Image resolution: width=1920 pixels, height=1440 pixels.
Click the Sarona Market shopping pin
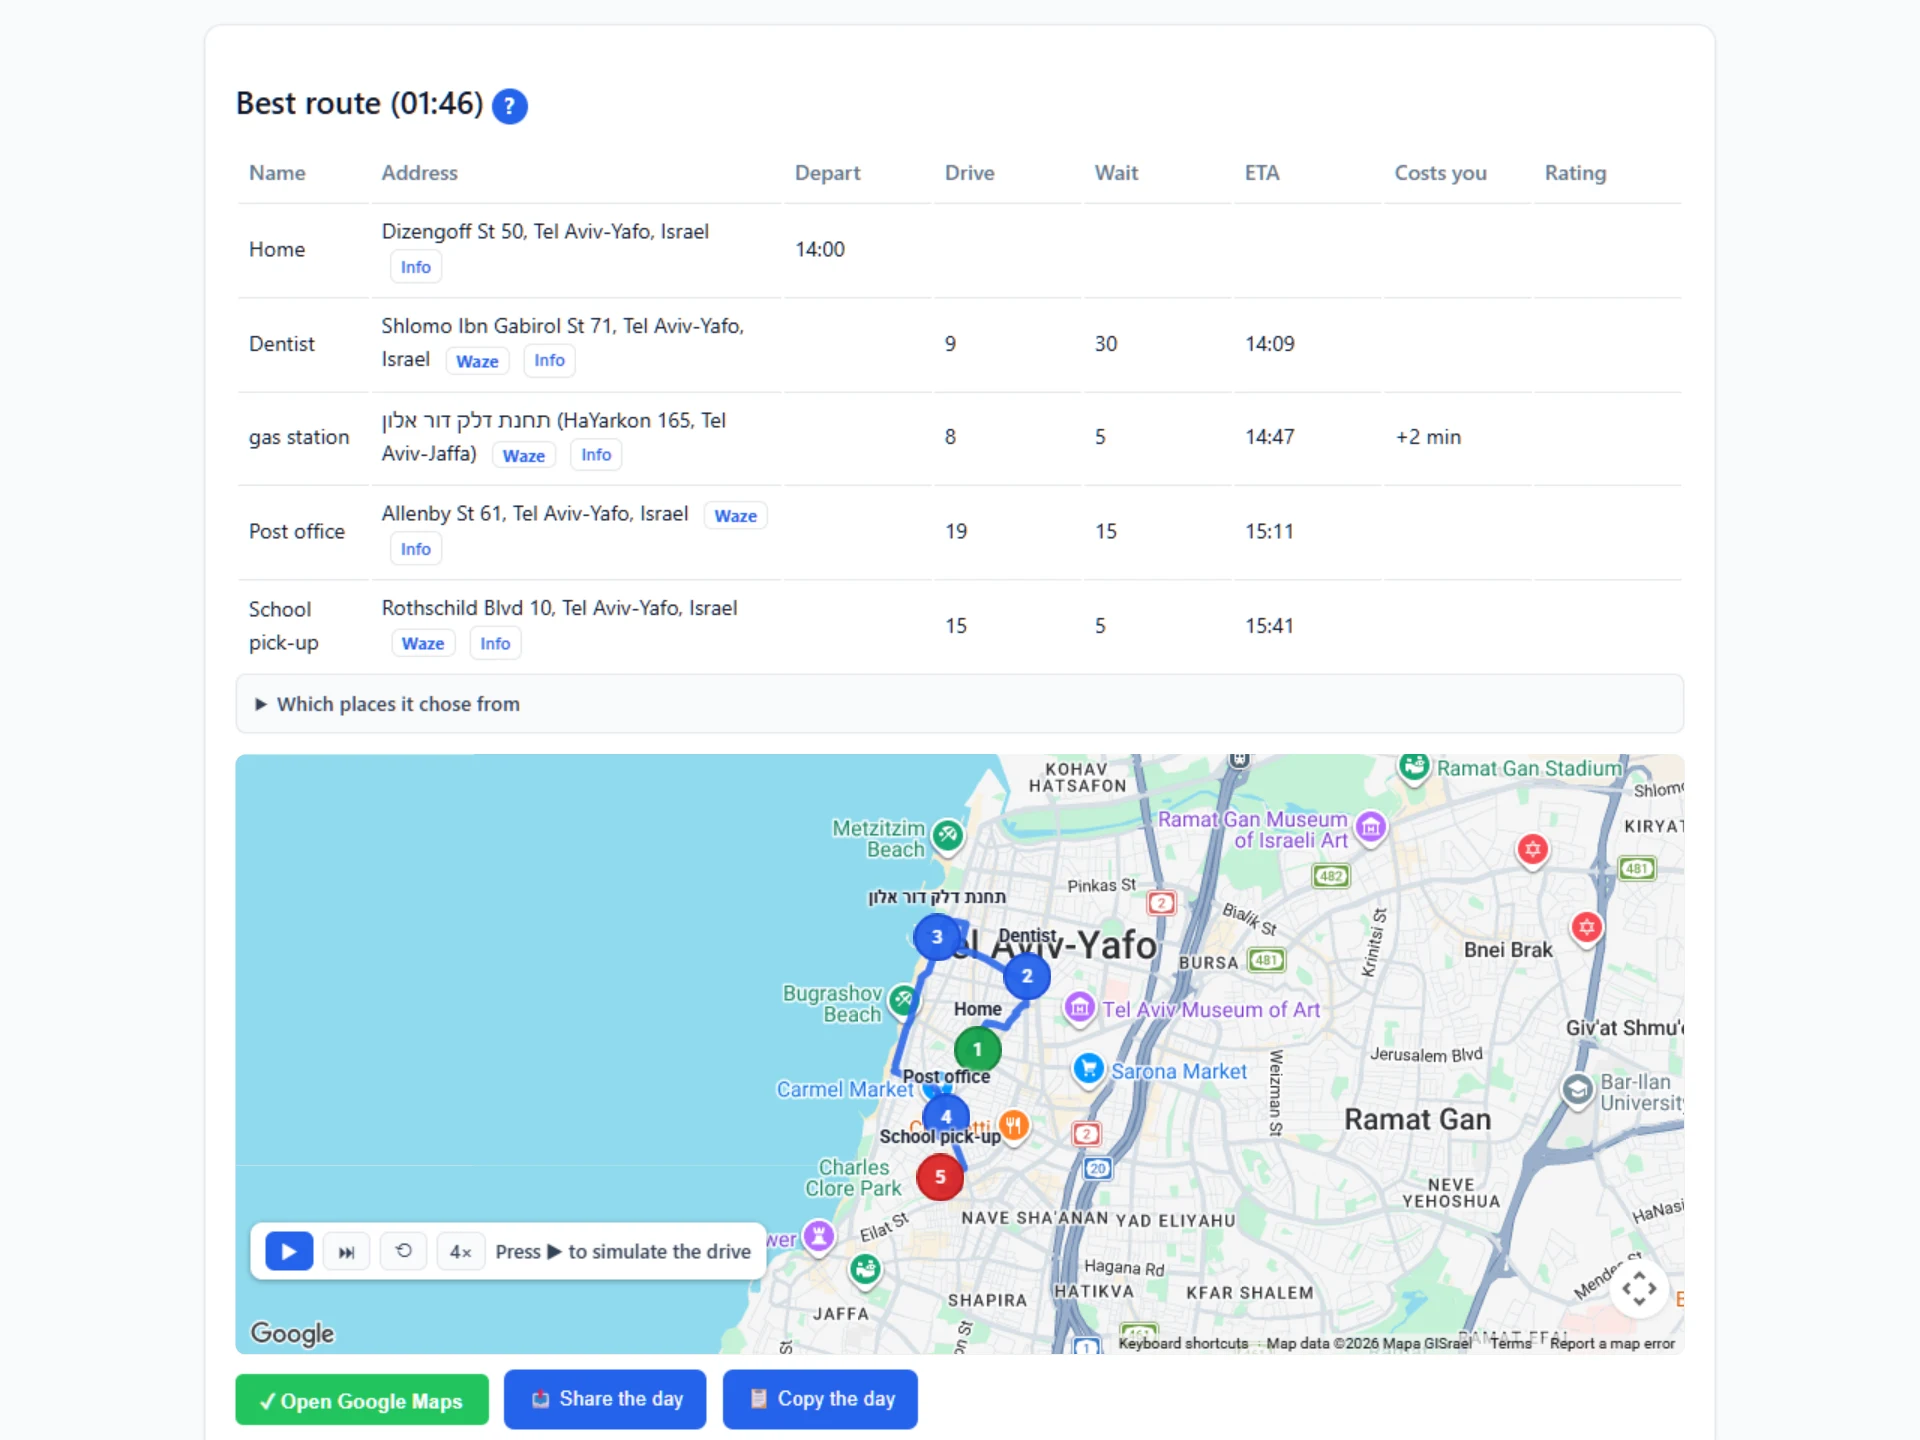click(x=1088, y=1069)
